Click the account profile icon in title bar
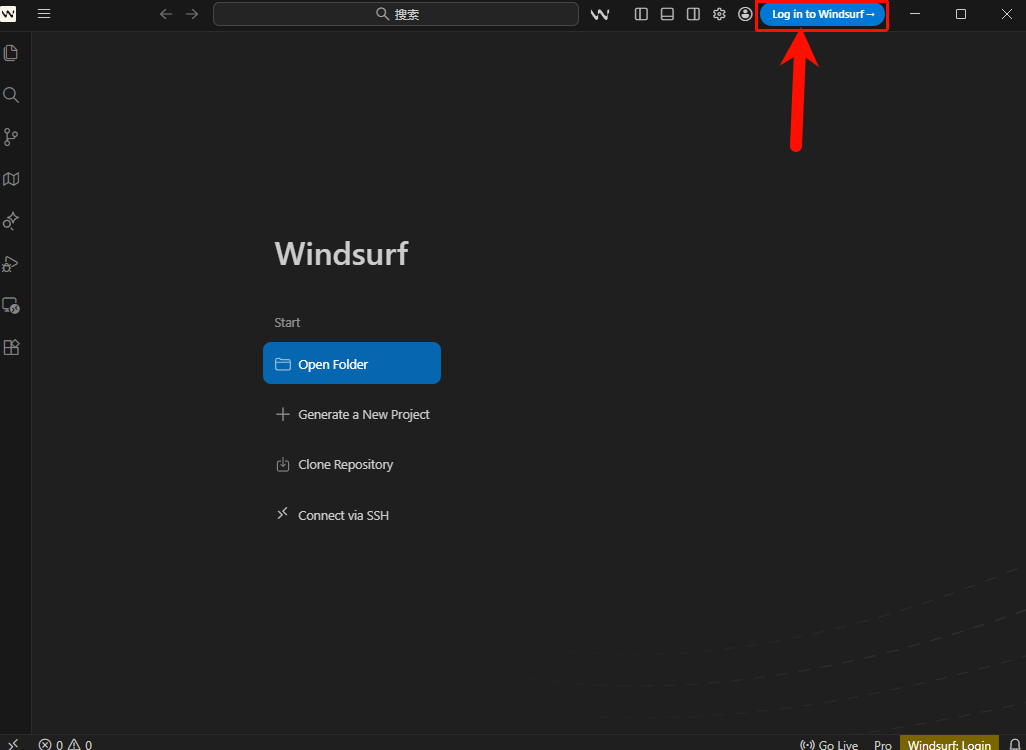The width and height of the screenshot is (1026, 750). 745,14
